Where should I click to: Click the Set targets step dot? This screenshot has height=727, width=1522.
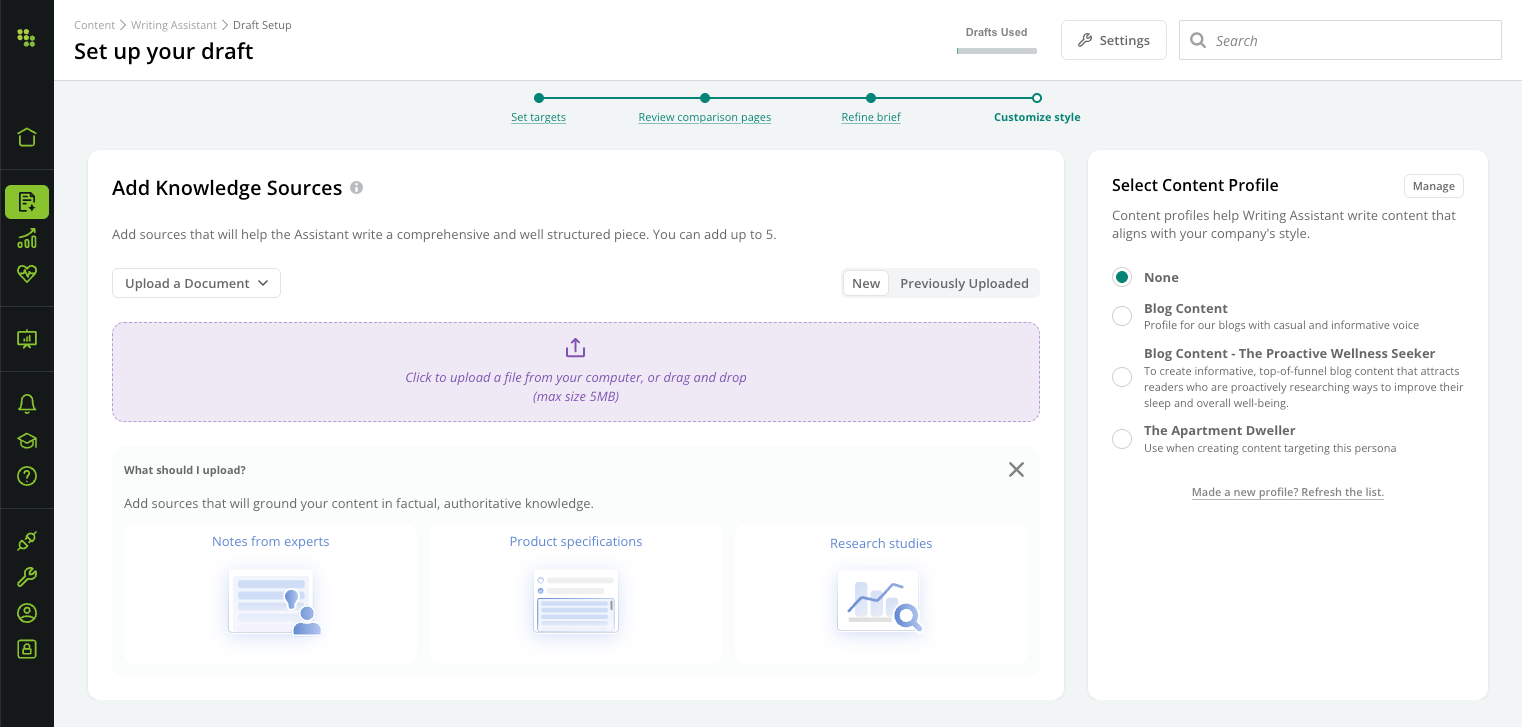tap(539, 98)
